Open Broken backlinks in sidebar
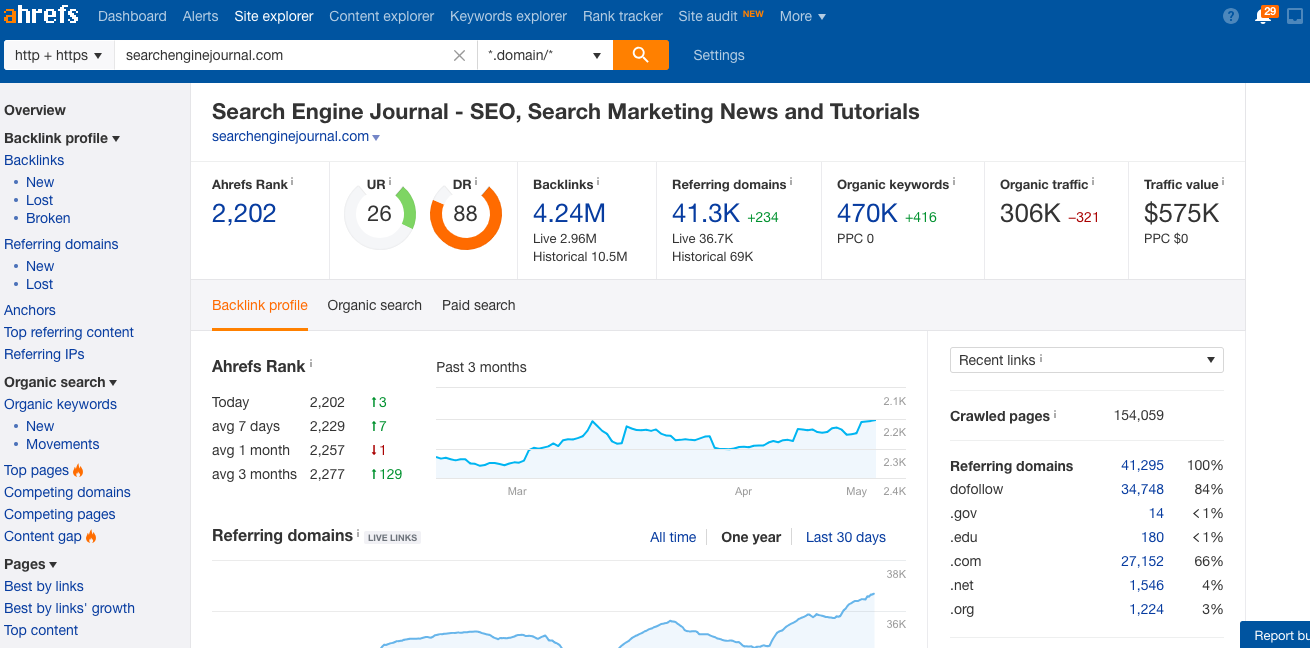The height and width of the screenshot is (648, 1310). tap(48, 218)
